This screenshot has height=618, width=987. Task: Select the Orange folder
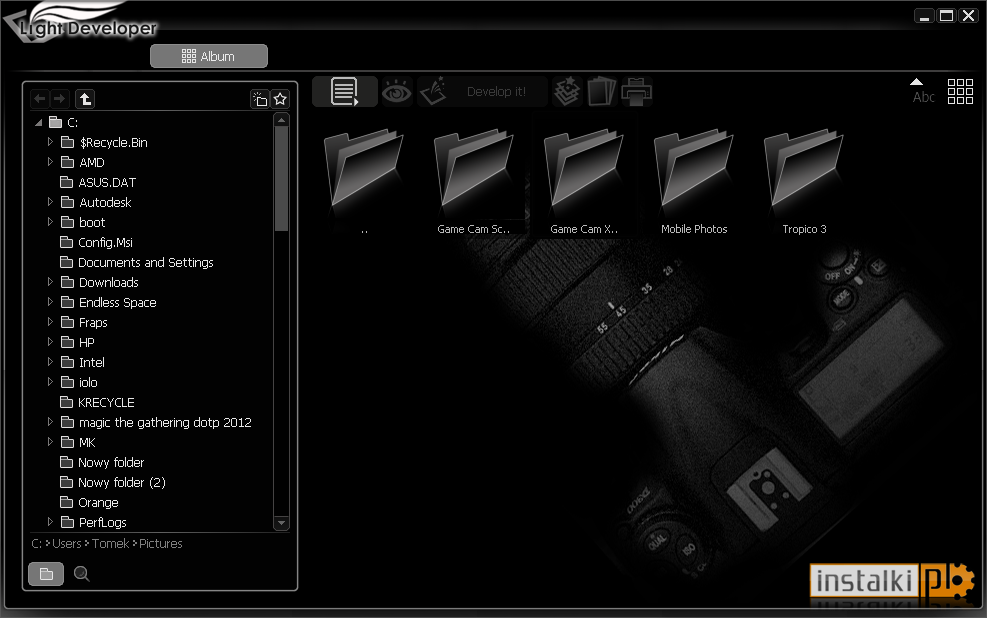89,502
